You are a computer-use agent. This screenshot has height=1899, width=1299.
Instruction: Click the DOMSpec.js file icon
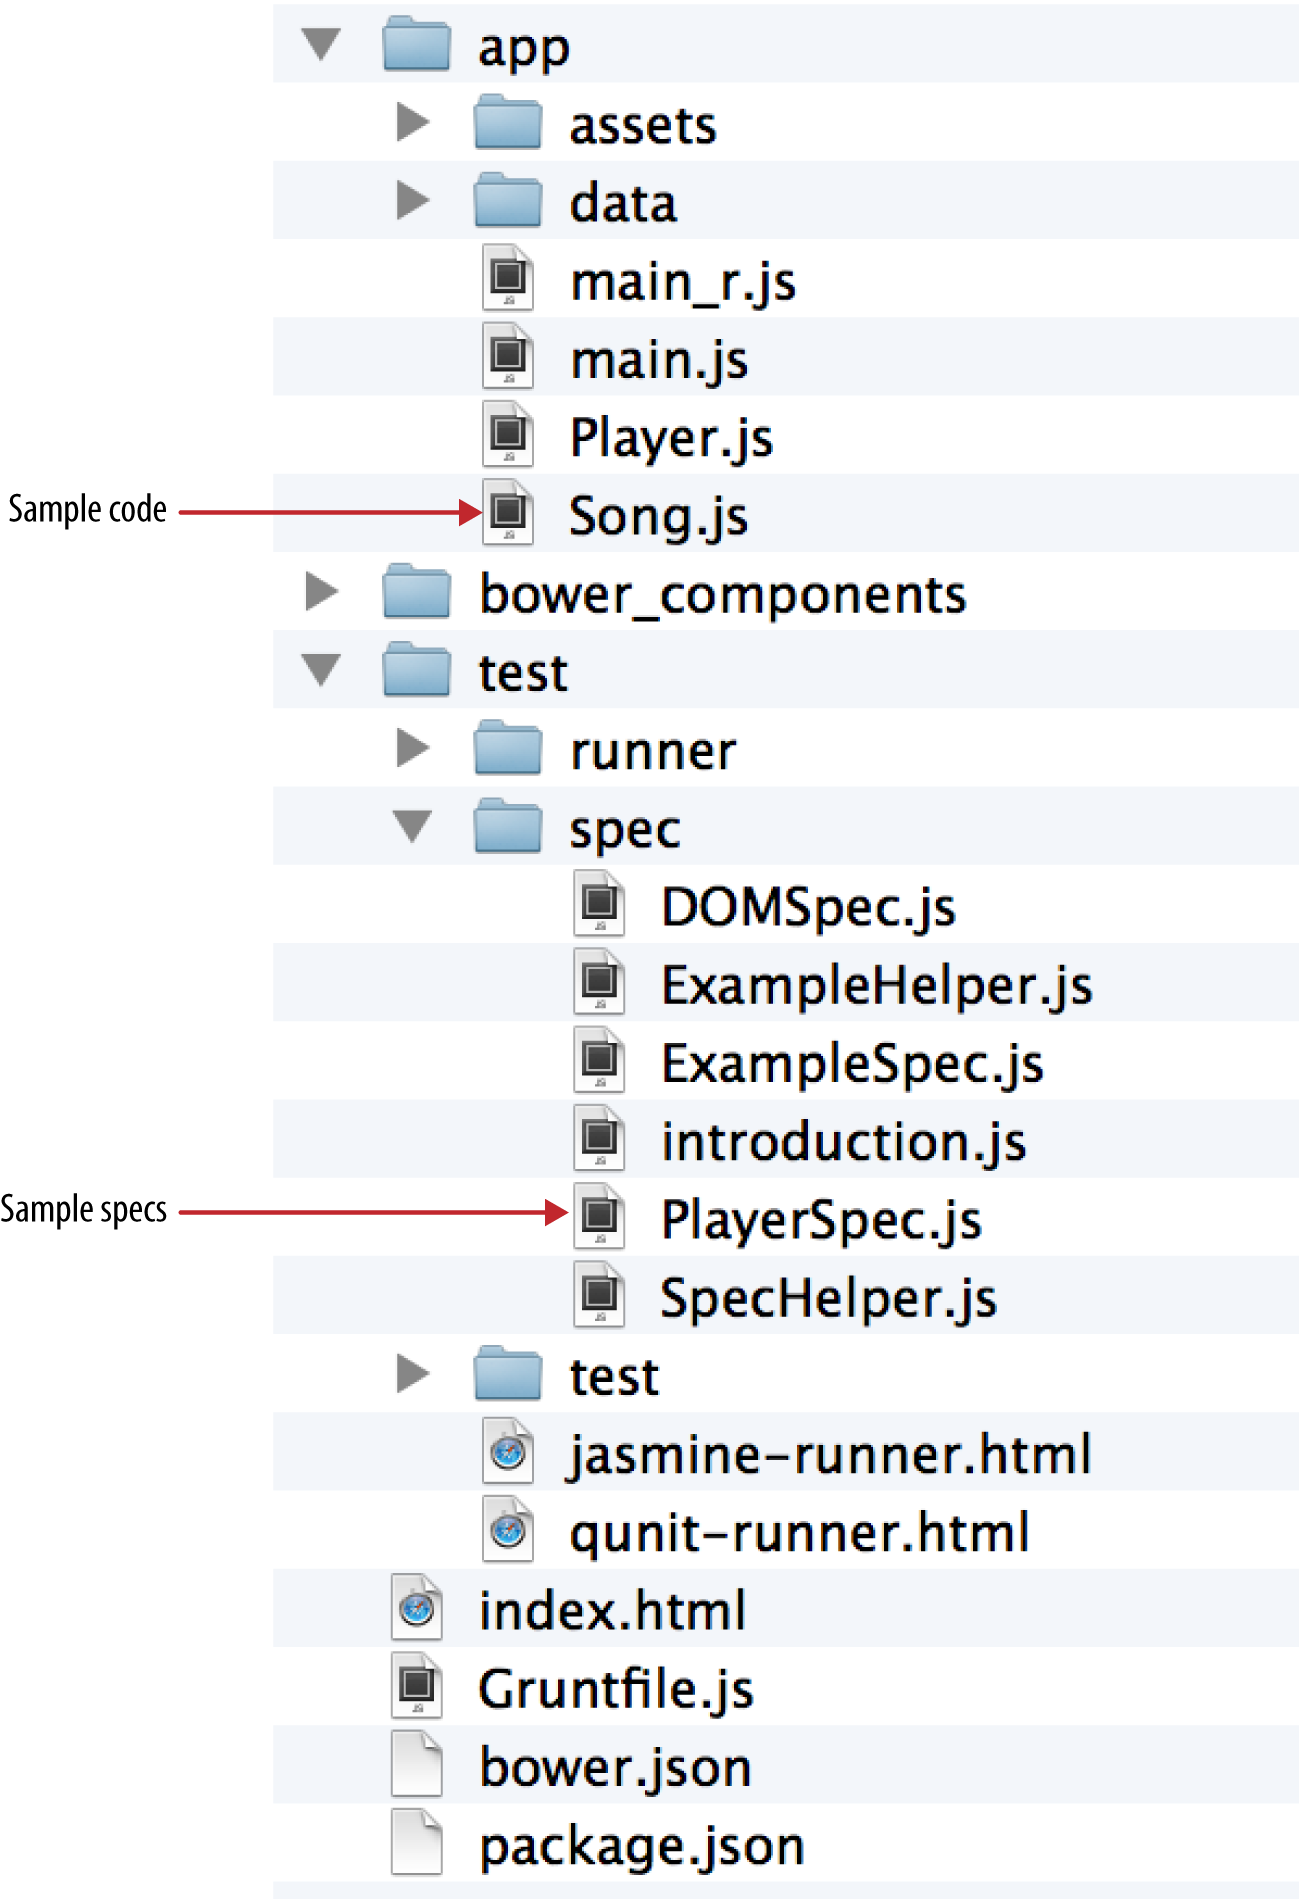(599, 904)
